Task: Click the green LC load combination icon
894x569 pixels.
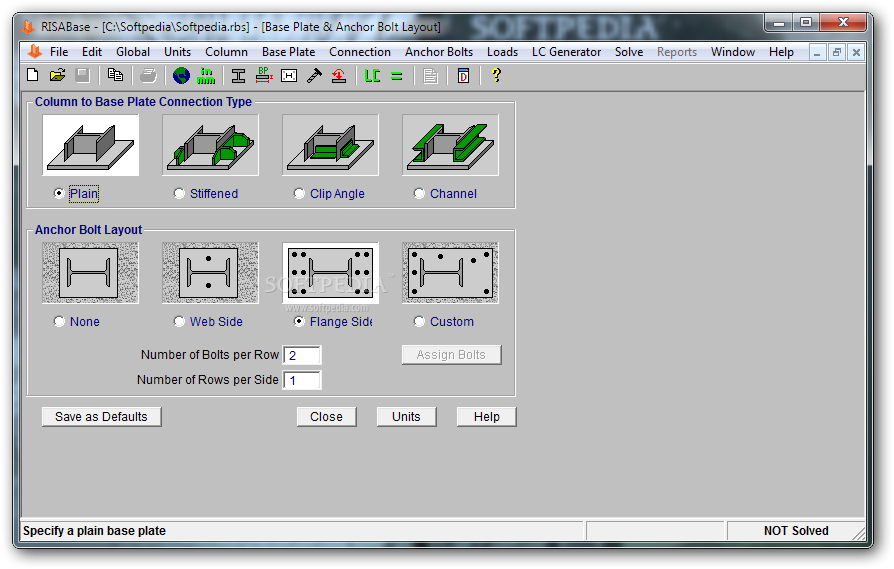Action: pos(372,75)
